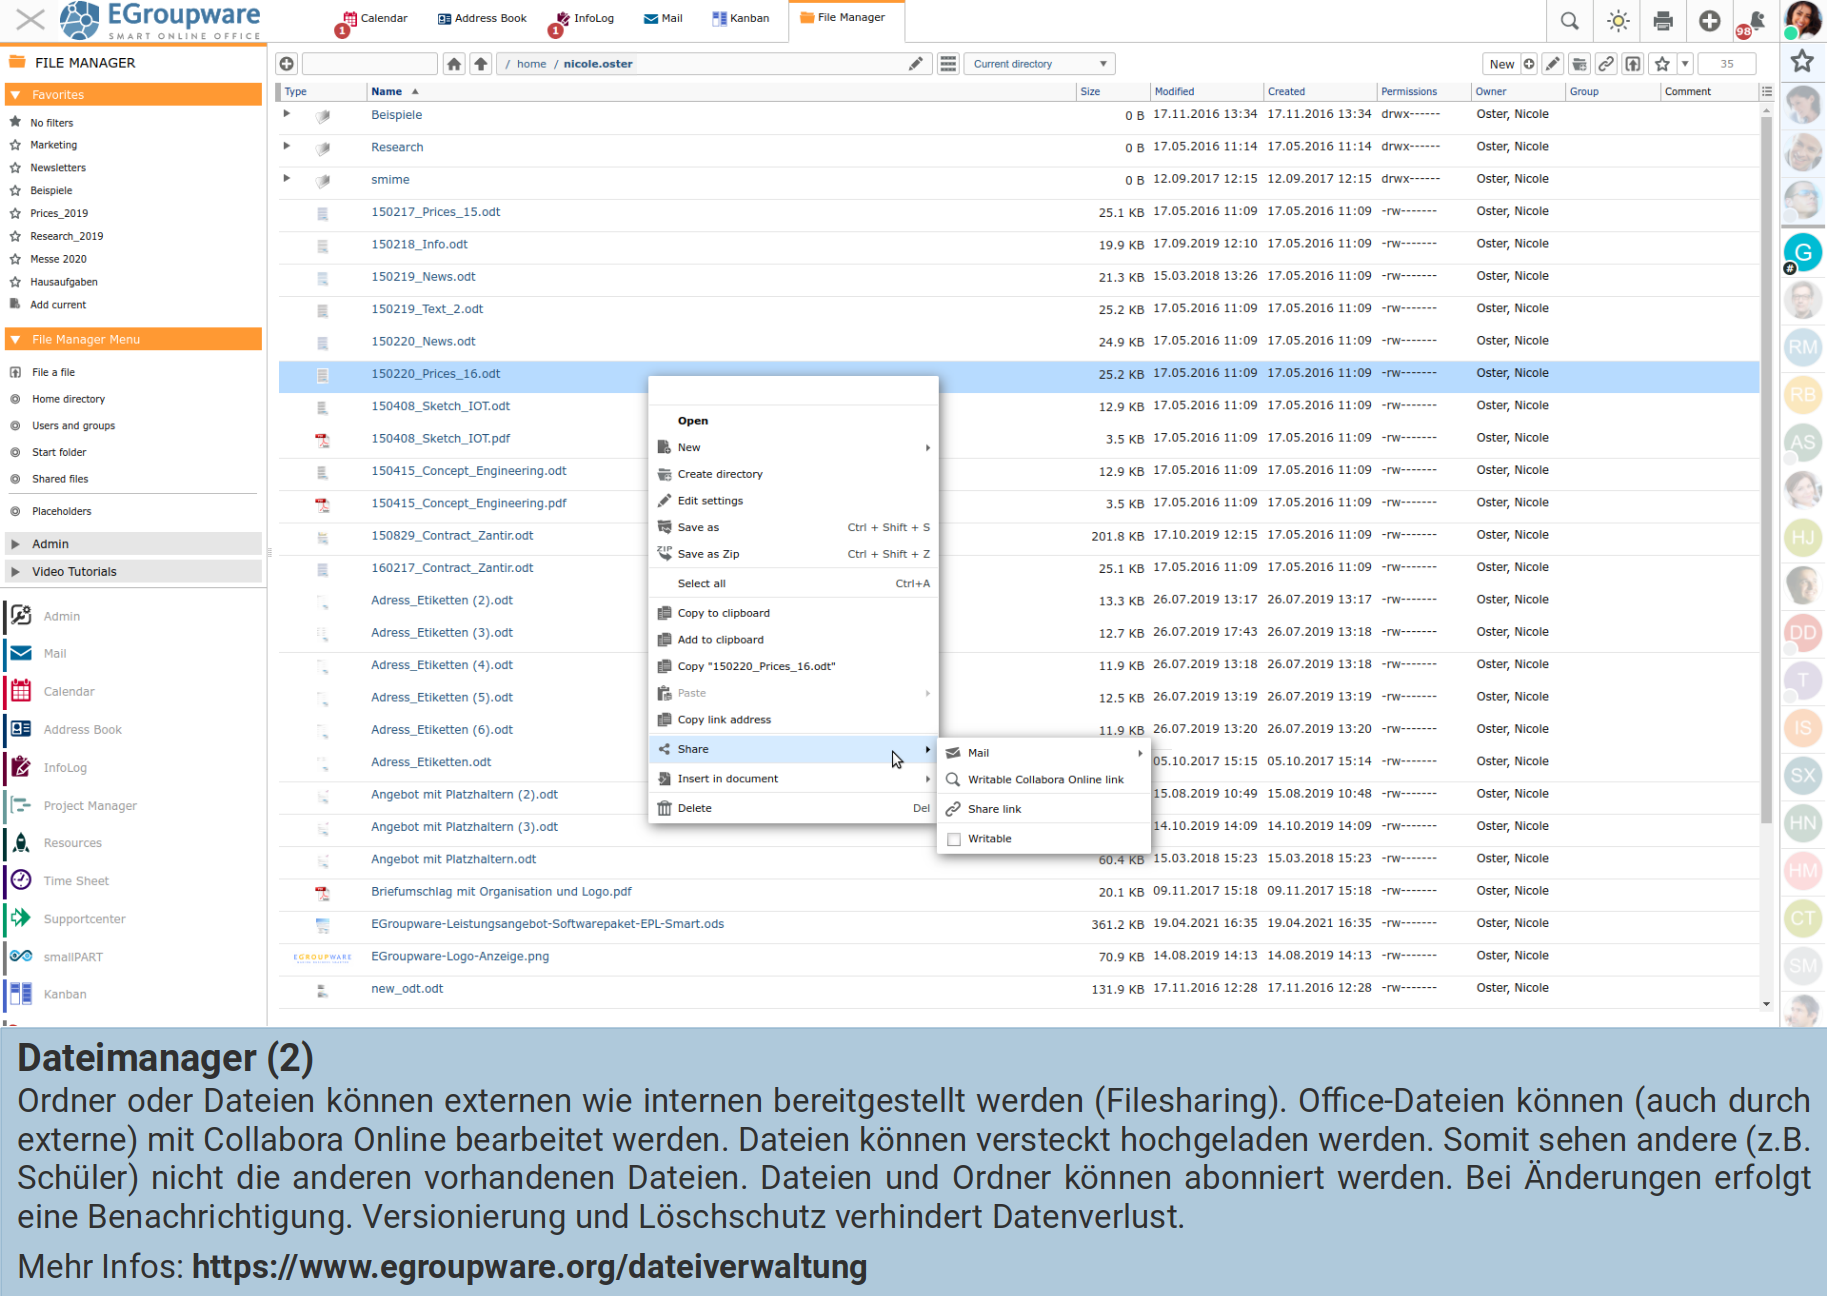Screen dimensions: 1827x1296
Task: Click the up-arrow parent directory icon
Action: click(x=481, y=64)
